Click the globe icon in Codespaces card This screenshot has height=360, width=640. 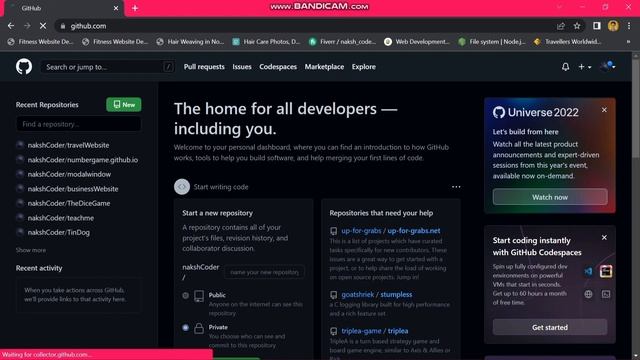pos(588,294)
